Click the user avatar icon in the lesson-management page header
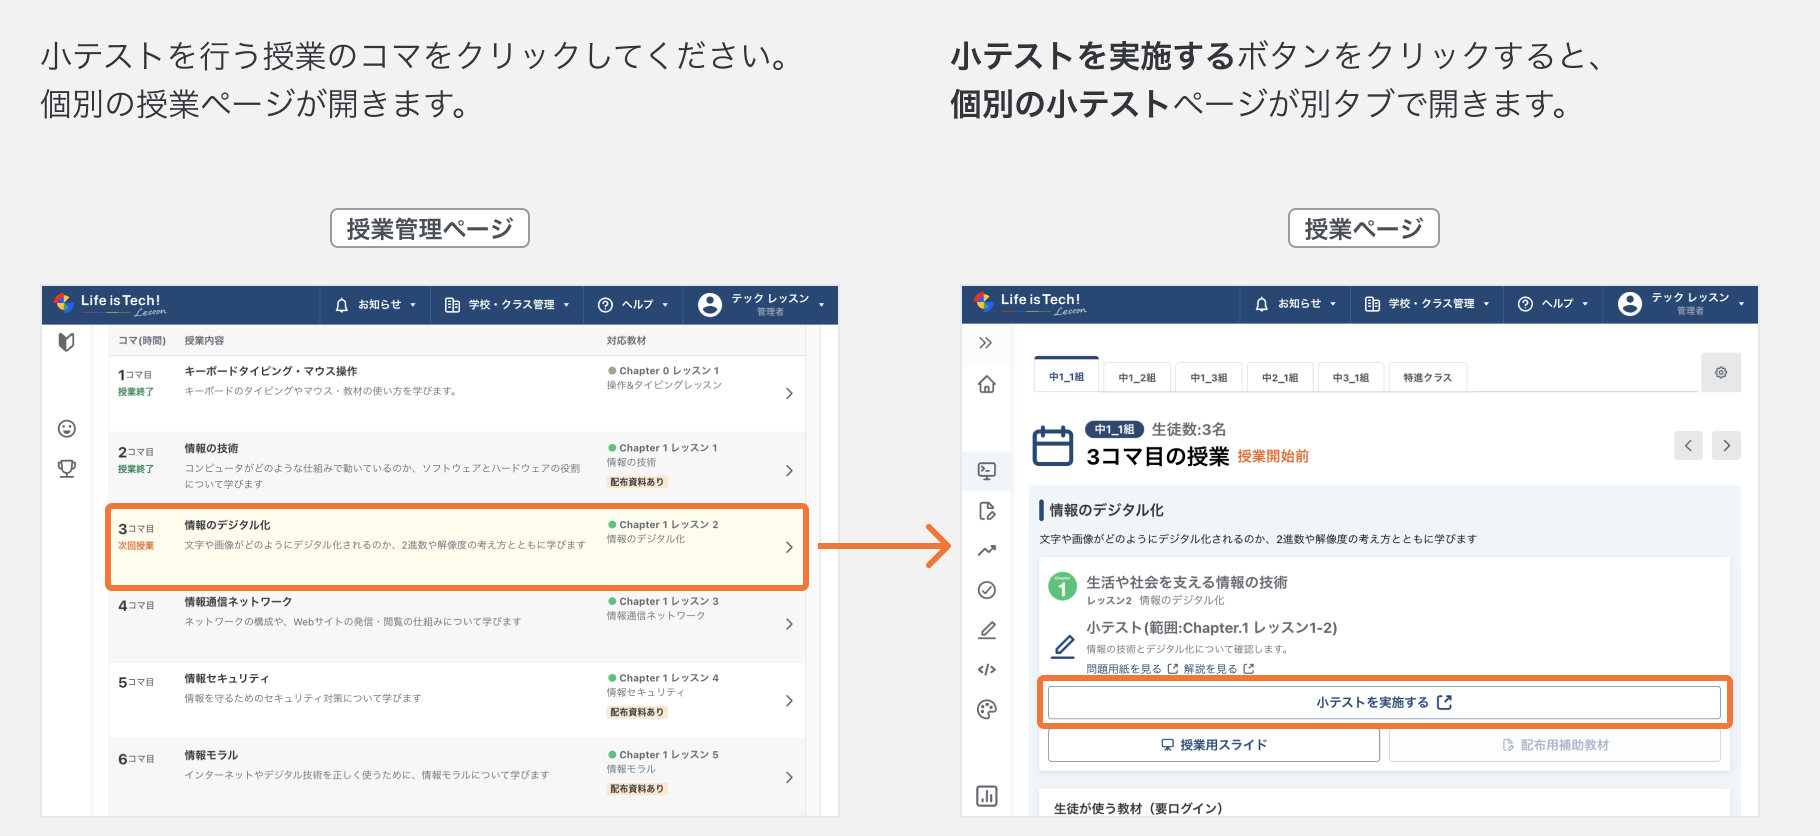The height and width of the screenshot is (836, 1820). pos(710,305)
